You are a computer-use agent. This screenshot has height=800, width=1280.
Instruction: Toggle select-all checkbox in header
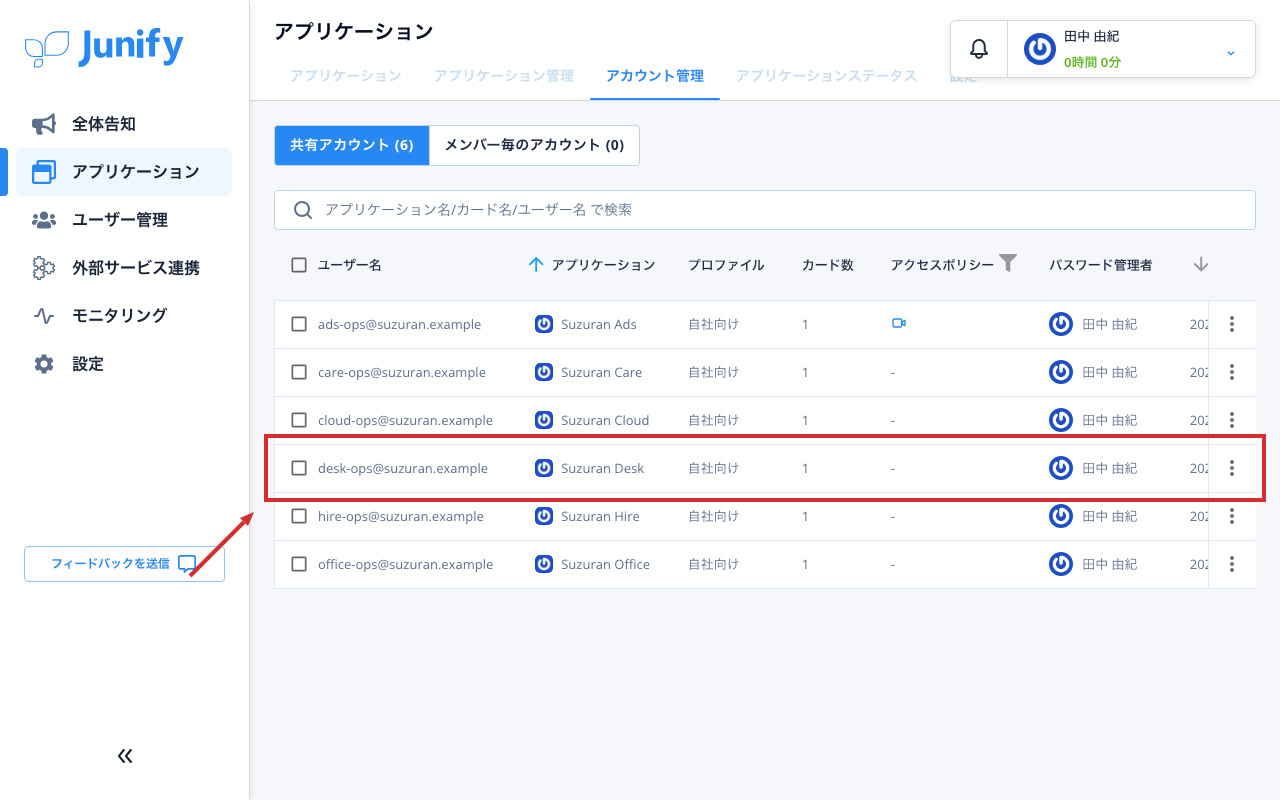click(x=299, y=265)
